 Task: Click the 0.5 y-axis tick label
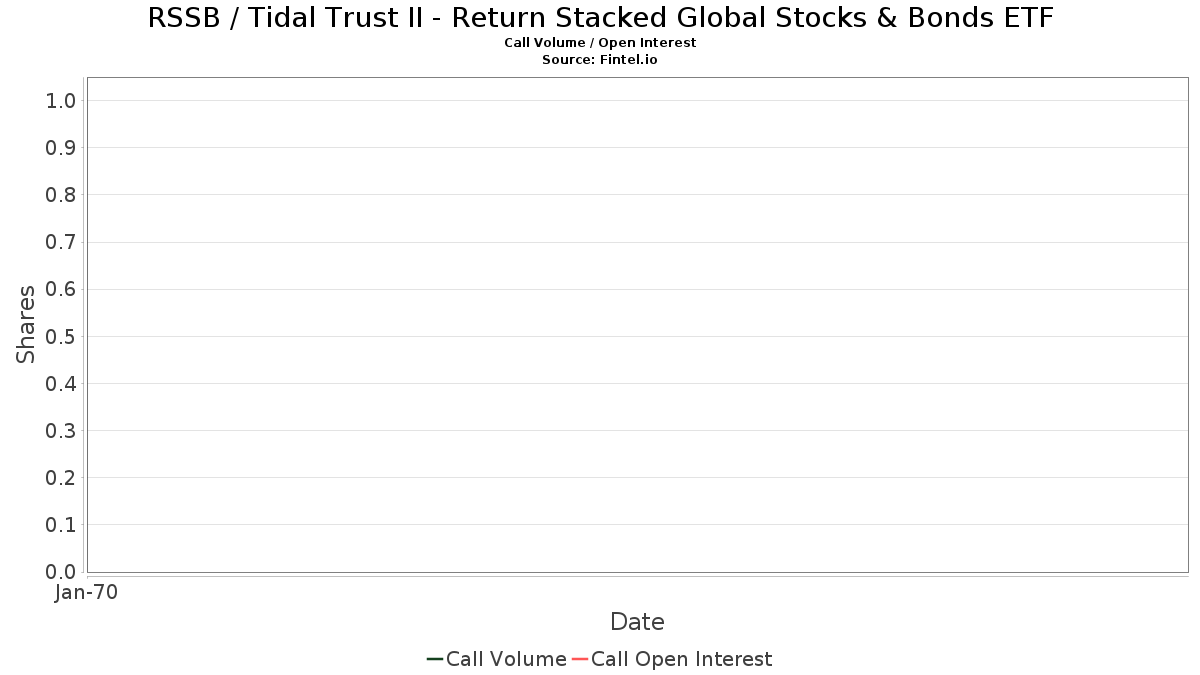61,336
